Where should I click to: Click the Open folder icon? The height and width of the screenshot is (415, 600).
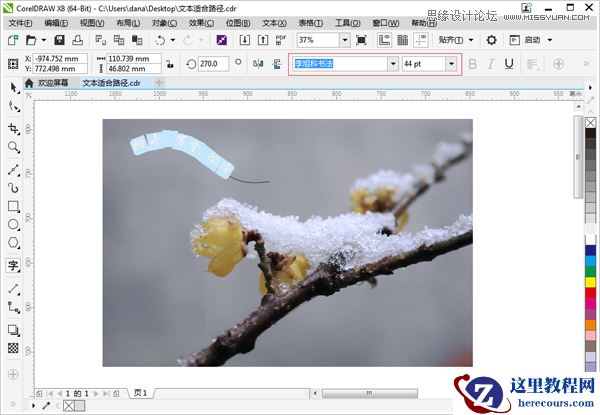31,40
